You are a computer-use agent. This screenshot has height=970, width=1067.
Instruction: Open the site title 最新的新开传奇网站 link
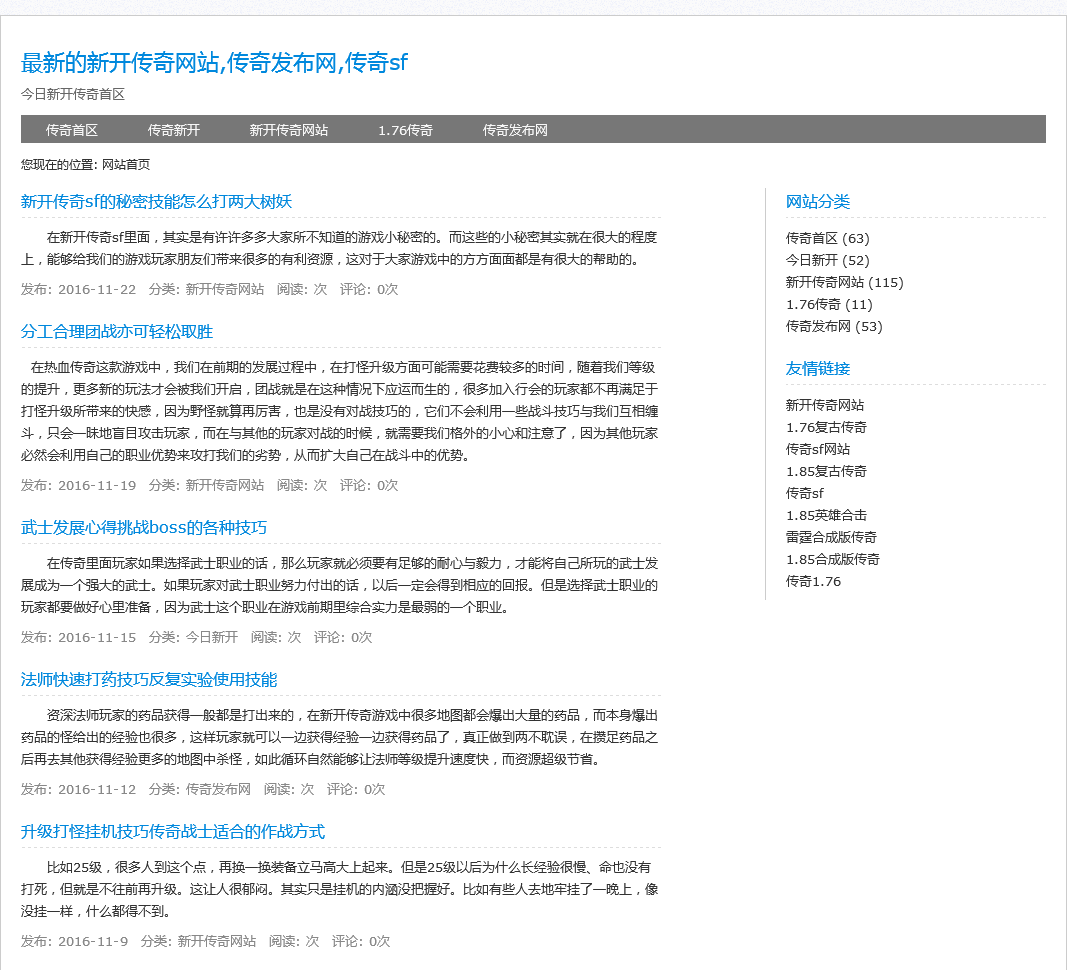(x=214, y=63)
